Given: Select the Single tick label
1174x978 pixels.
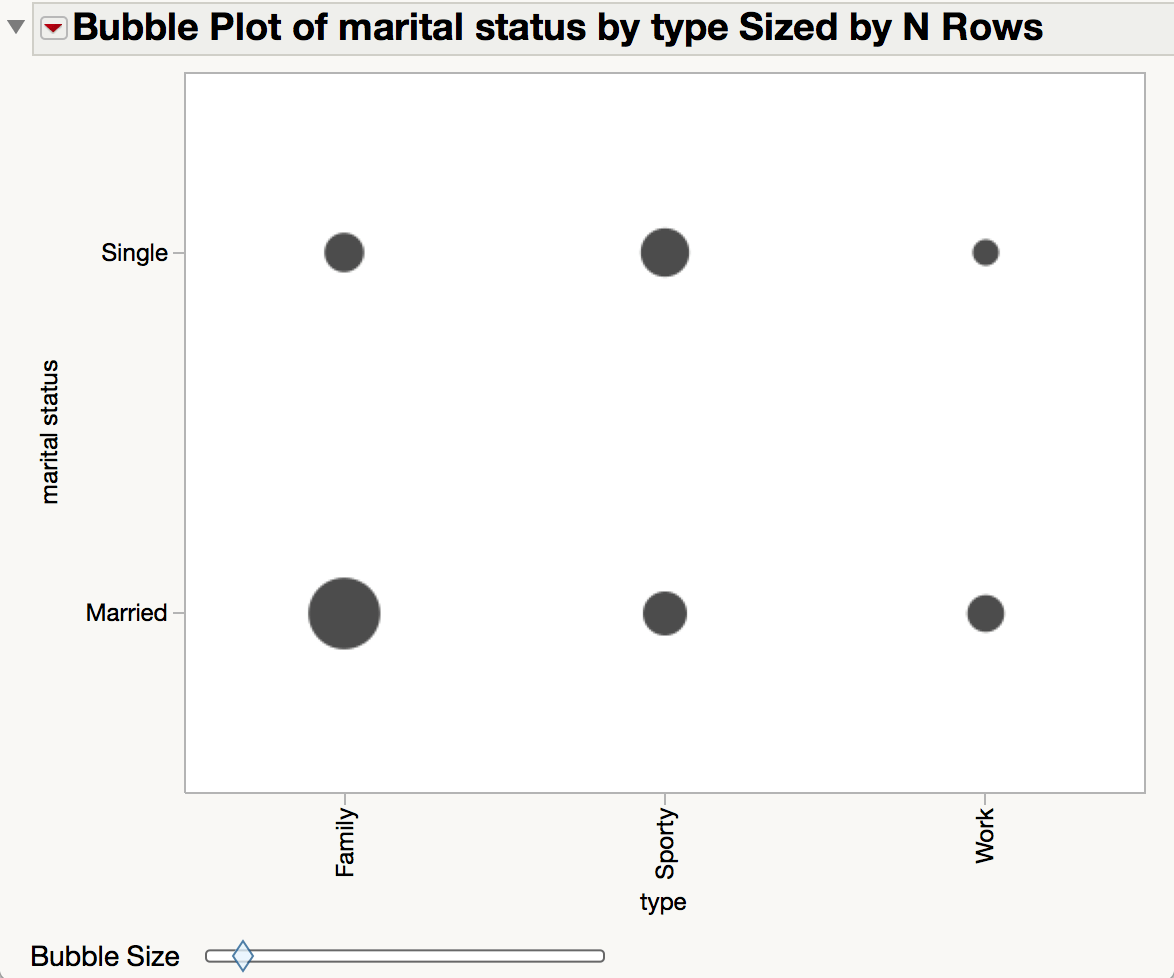Looking at the screenshot, I should pyautogui.click(x=135, y=252).
